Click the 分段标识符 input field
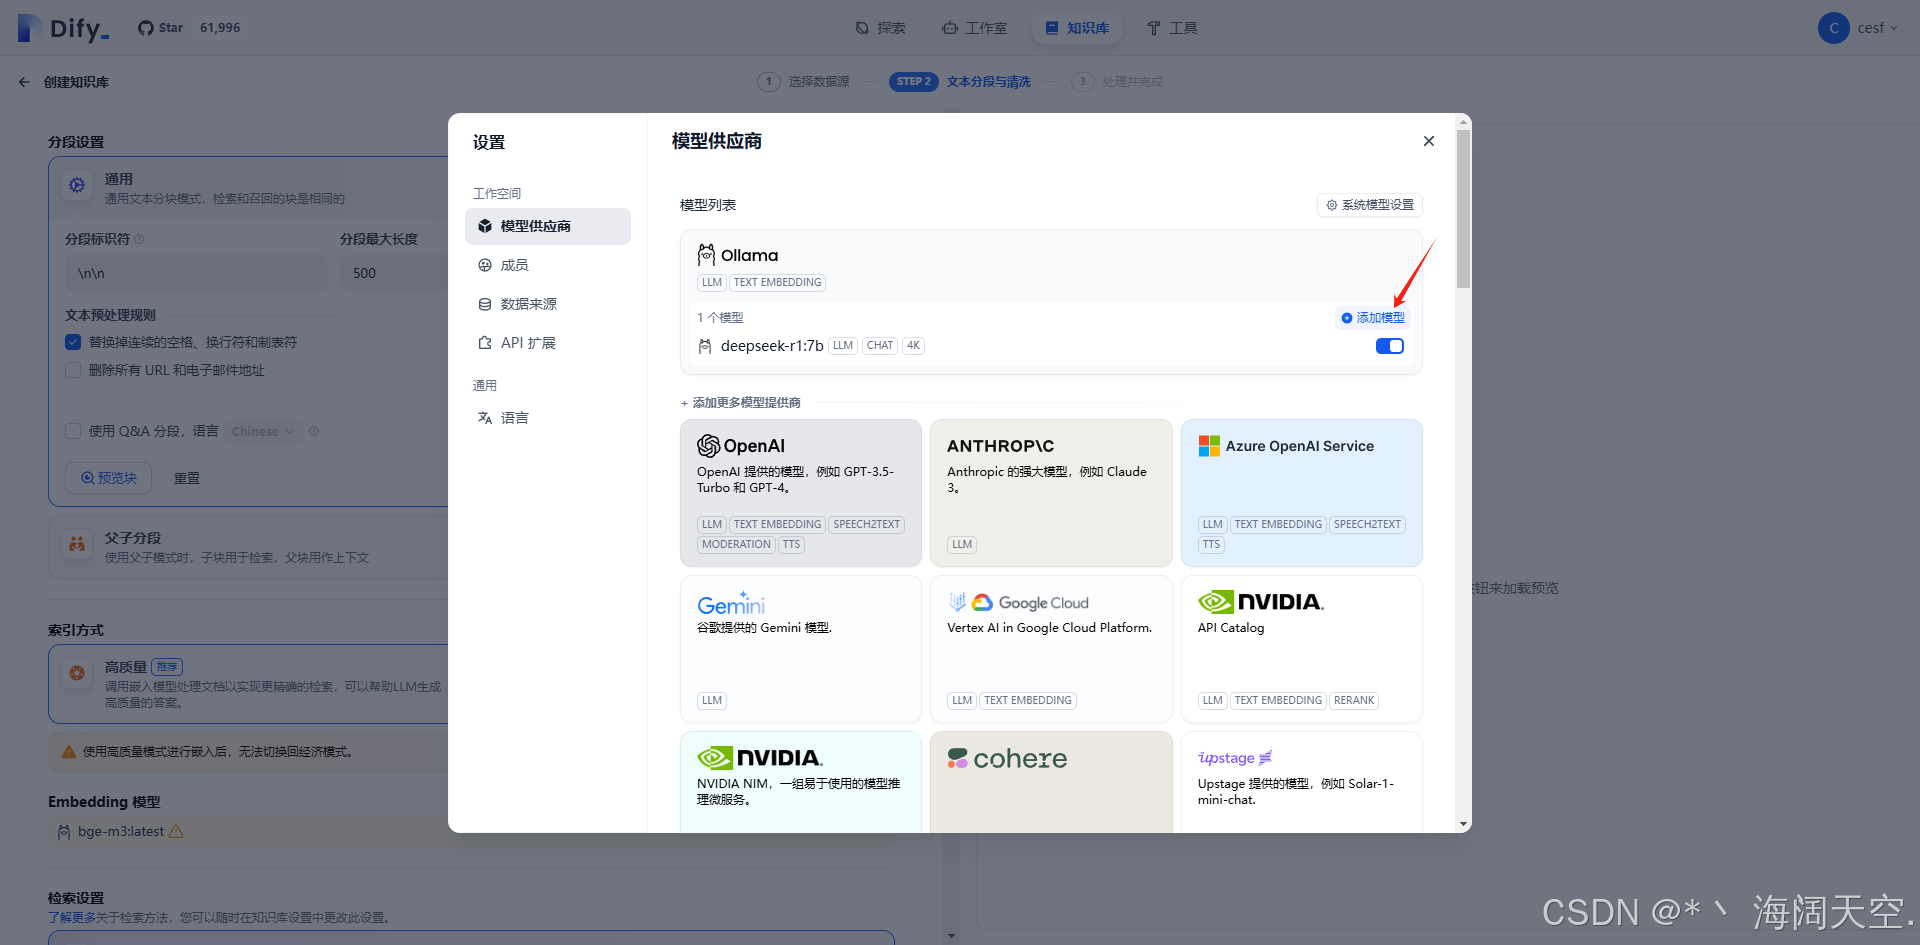The image size is (1920, 945). (196, 273)
